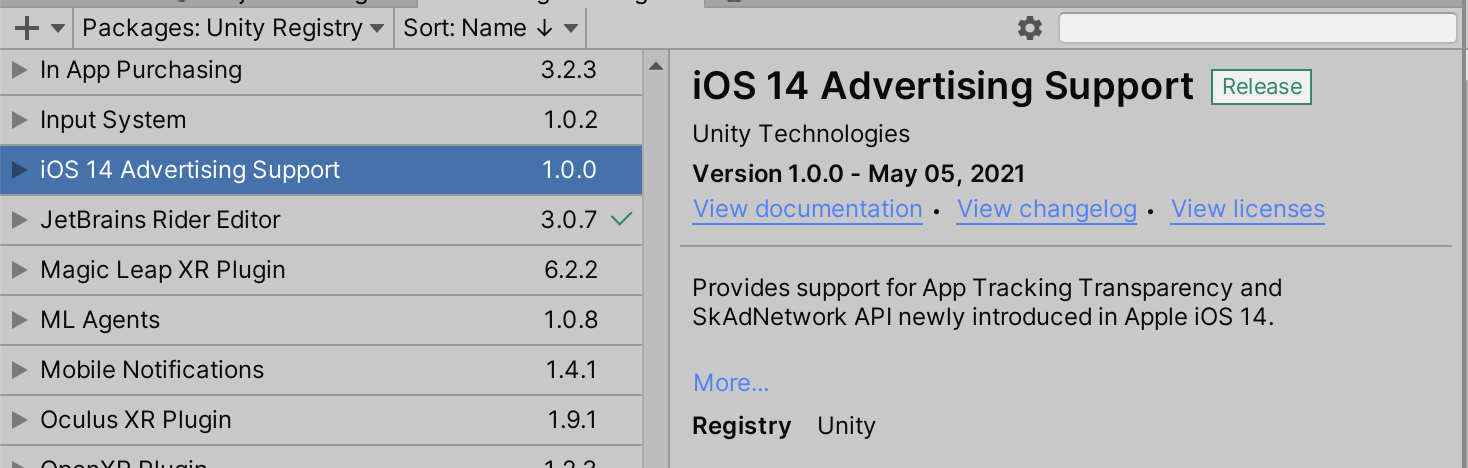The height and width of the screenshot is (468, 1468).
Task: Expand the Input System package arrow
Action: 18,120
